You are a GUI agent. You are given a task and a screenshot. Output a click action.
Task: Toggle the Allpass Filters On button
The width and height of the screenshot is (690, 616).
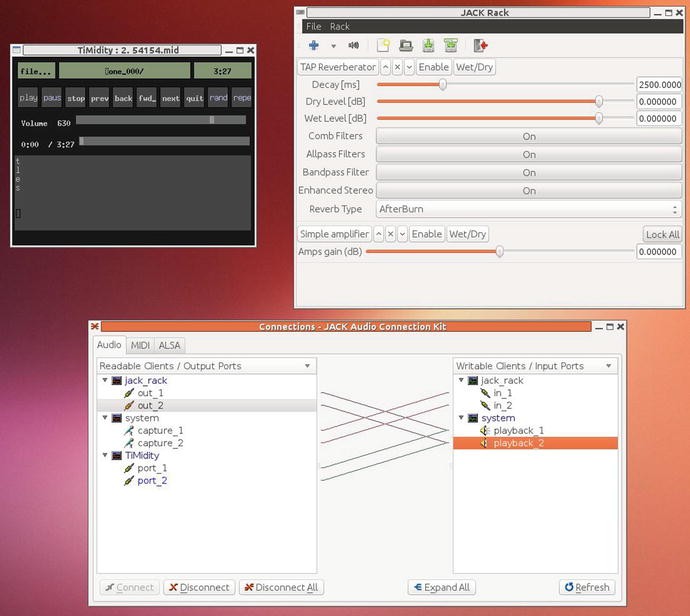coord(529,154)
